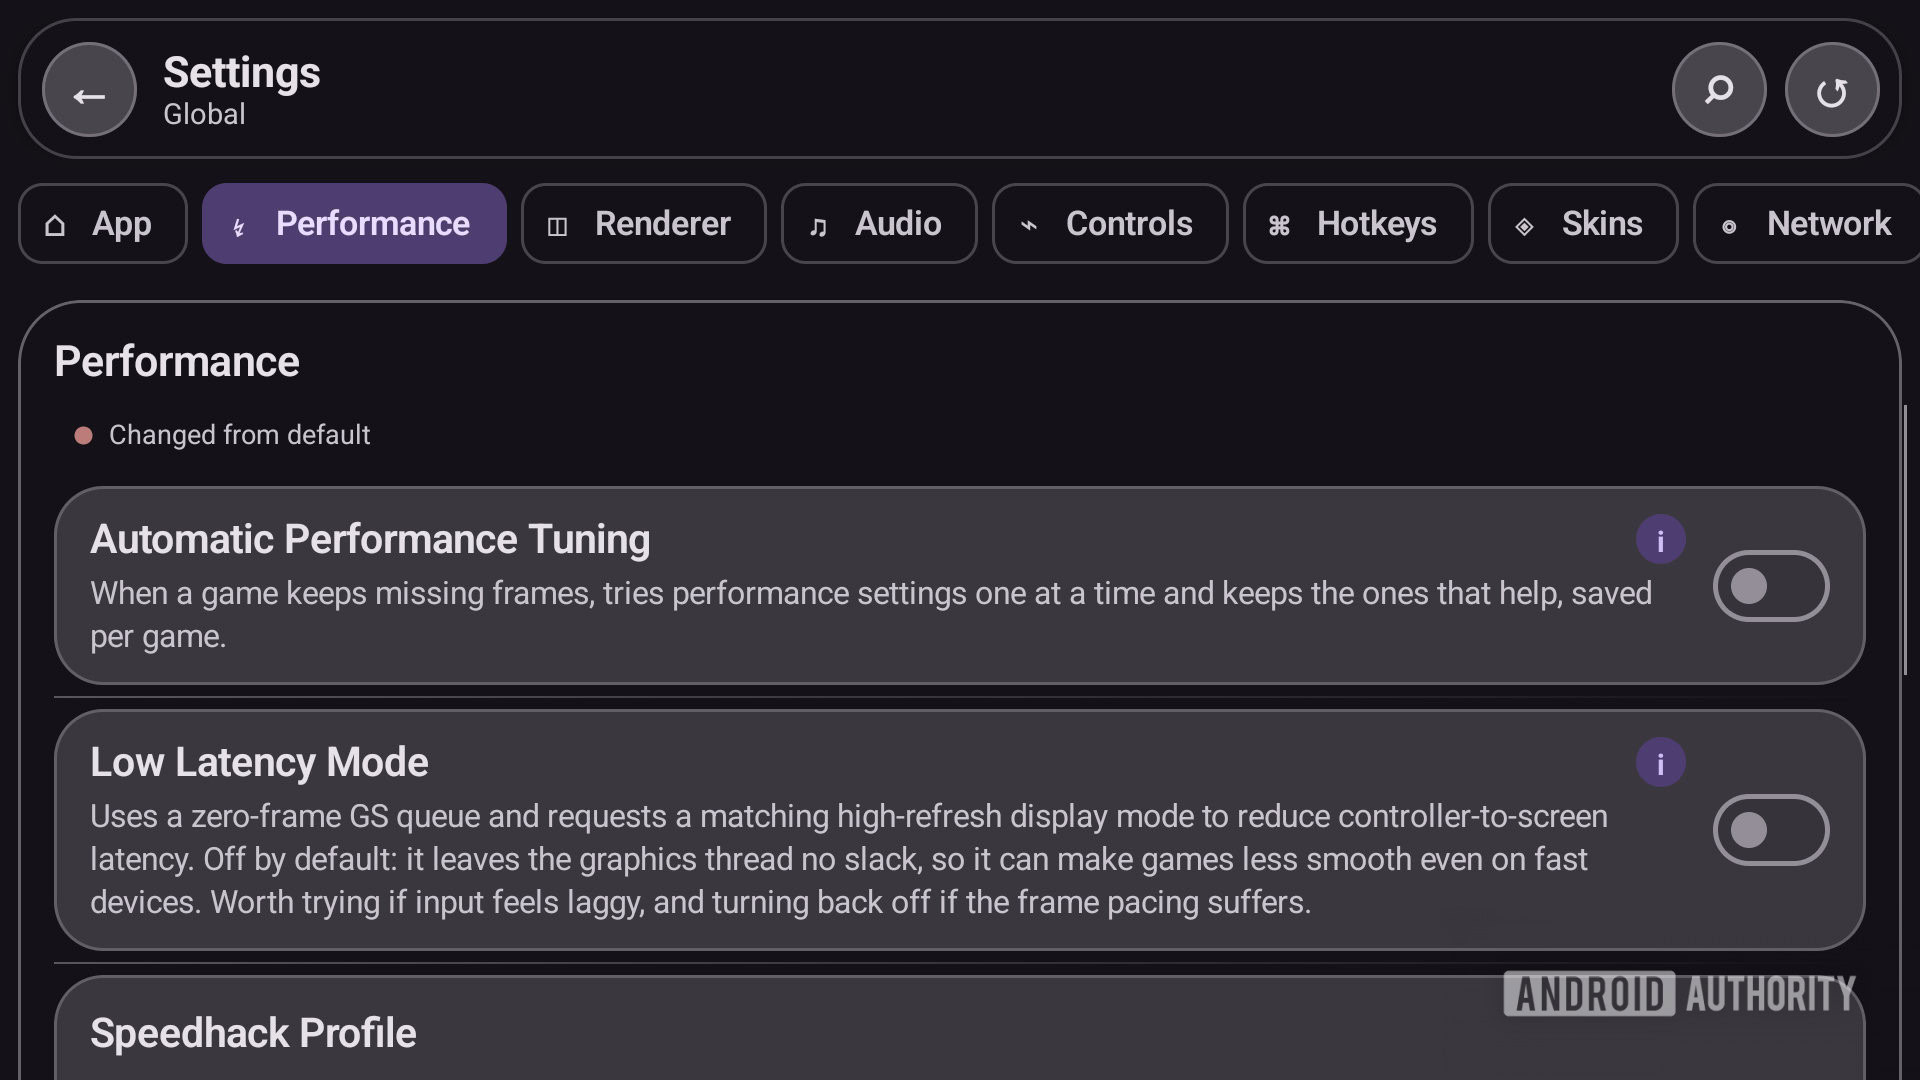Screen dimensions: 1920x1080
Task: Click the Automatic Performance Tuning title
Action: [x=370, y=540]
